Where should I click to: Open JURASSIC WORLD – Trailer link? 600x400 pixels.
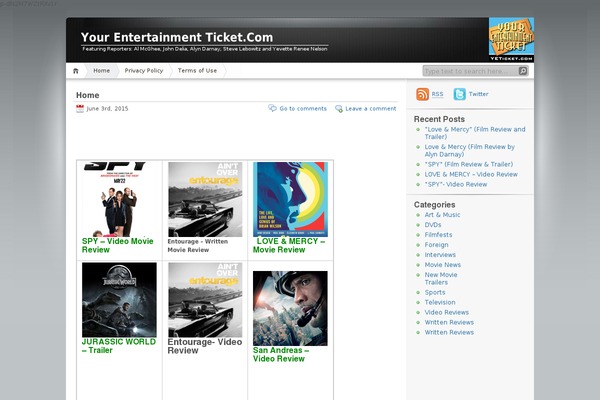tap(119, 346)
